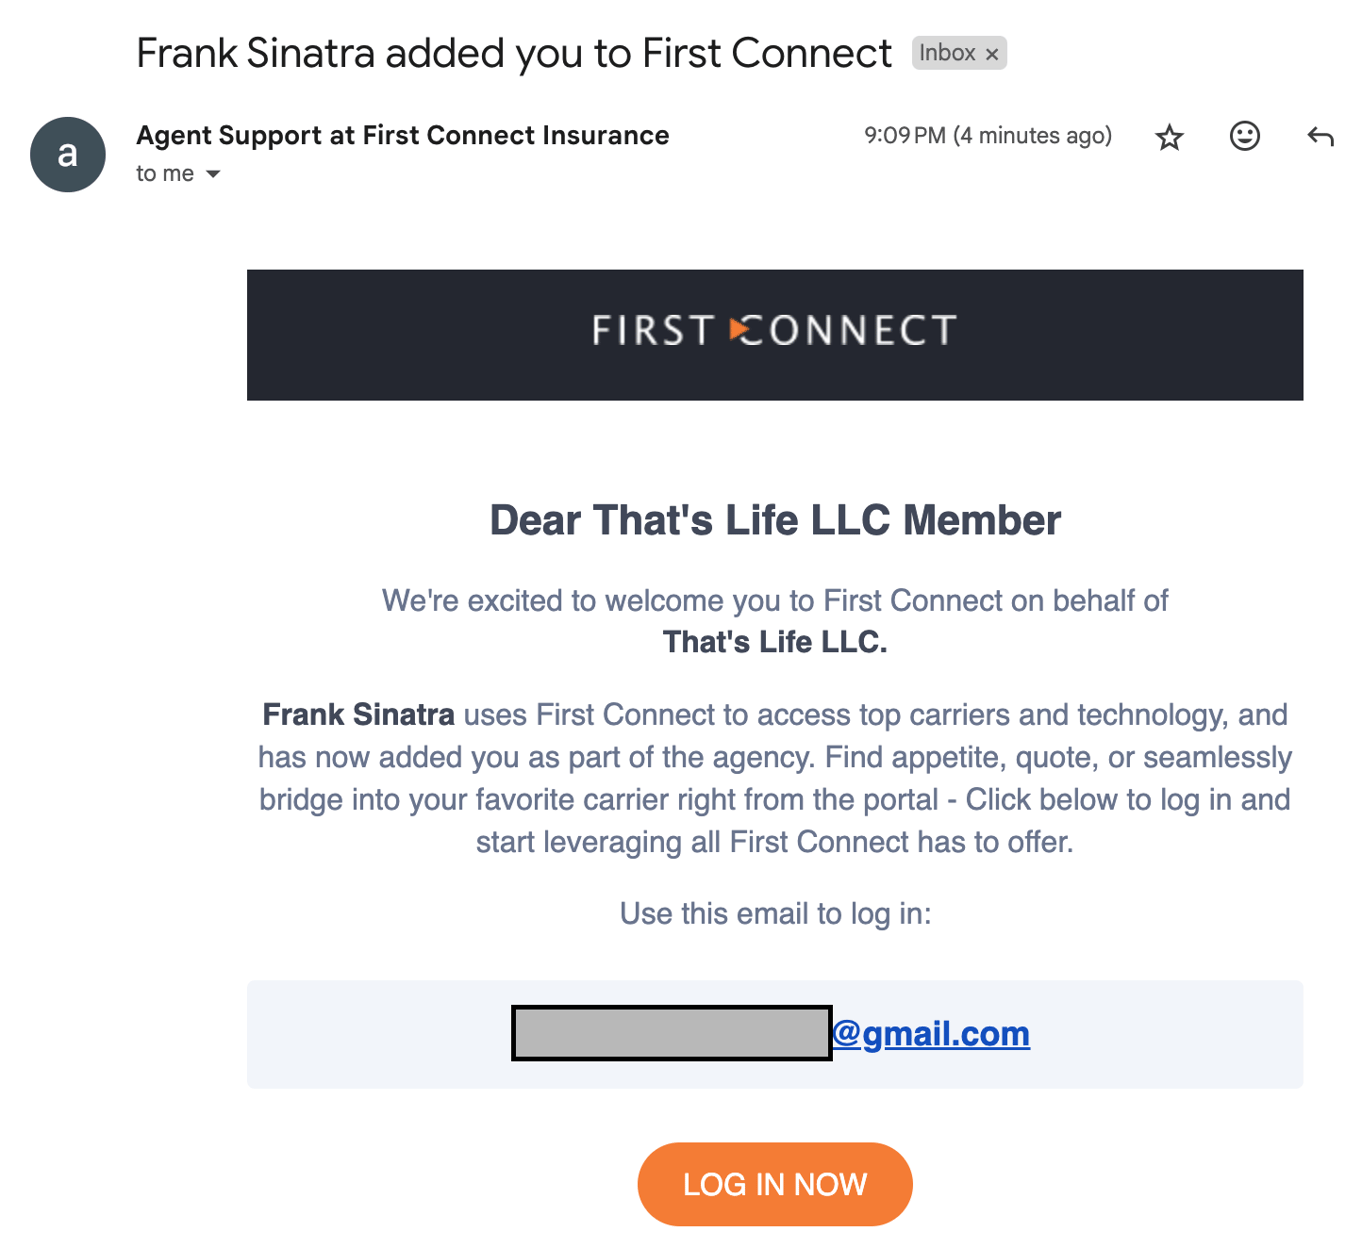Screen dimensions: 1362x1248
Task: Click the 'Use this email to log in' text
Action: 775,913
